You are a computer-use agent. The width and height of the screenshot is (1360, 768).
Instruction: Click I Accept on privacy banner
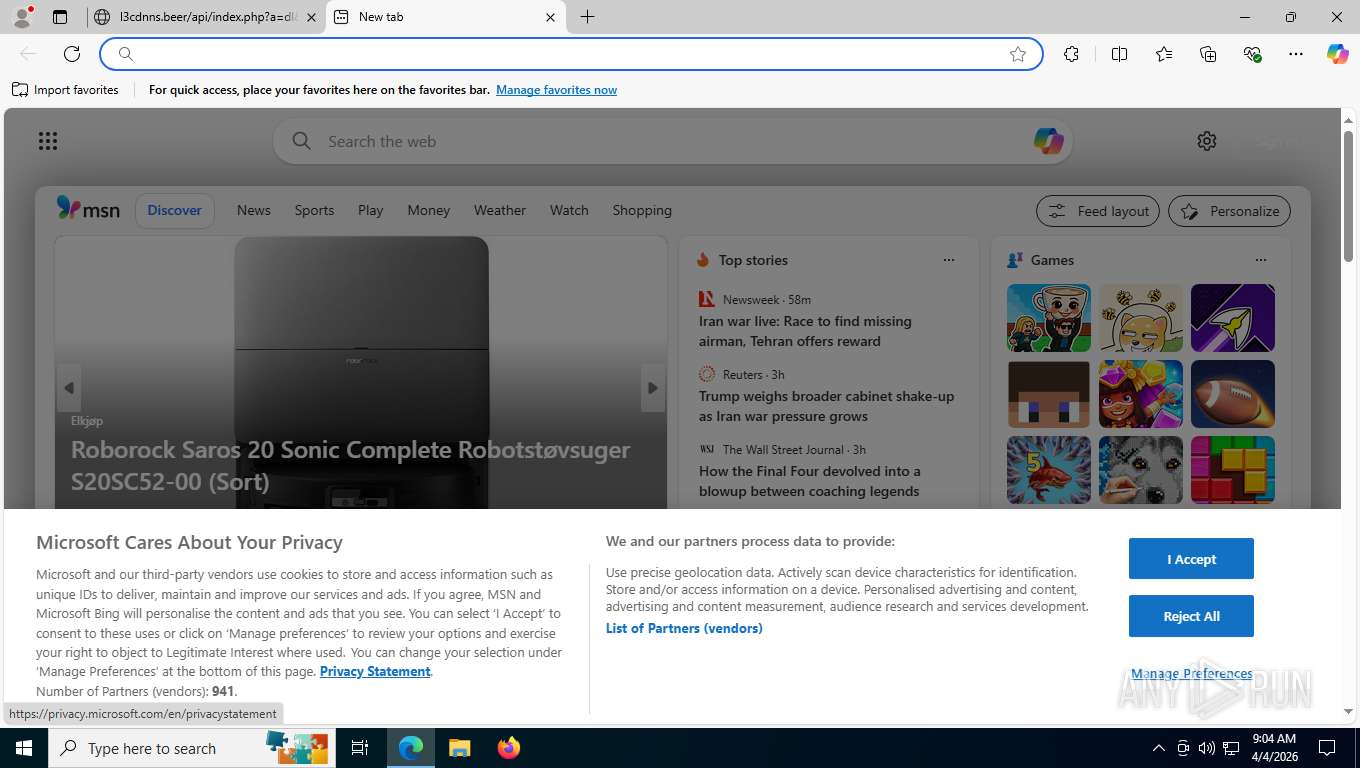[x=1191, y=559]
